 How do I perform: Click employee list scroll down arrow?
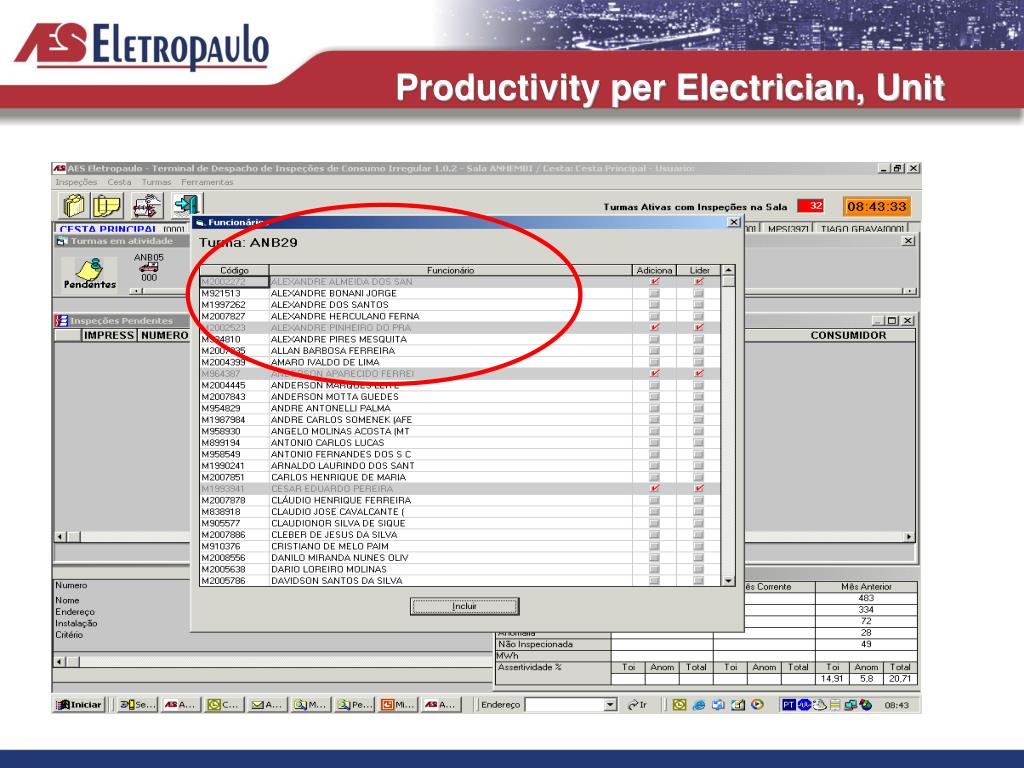pos(728,581)
